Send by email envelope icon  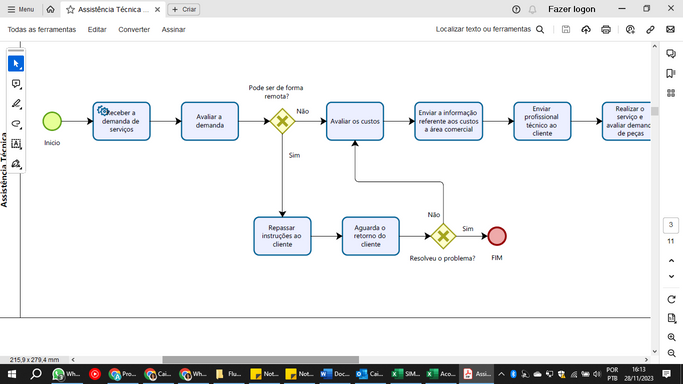(670, 29)
